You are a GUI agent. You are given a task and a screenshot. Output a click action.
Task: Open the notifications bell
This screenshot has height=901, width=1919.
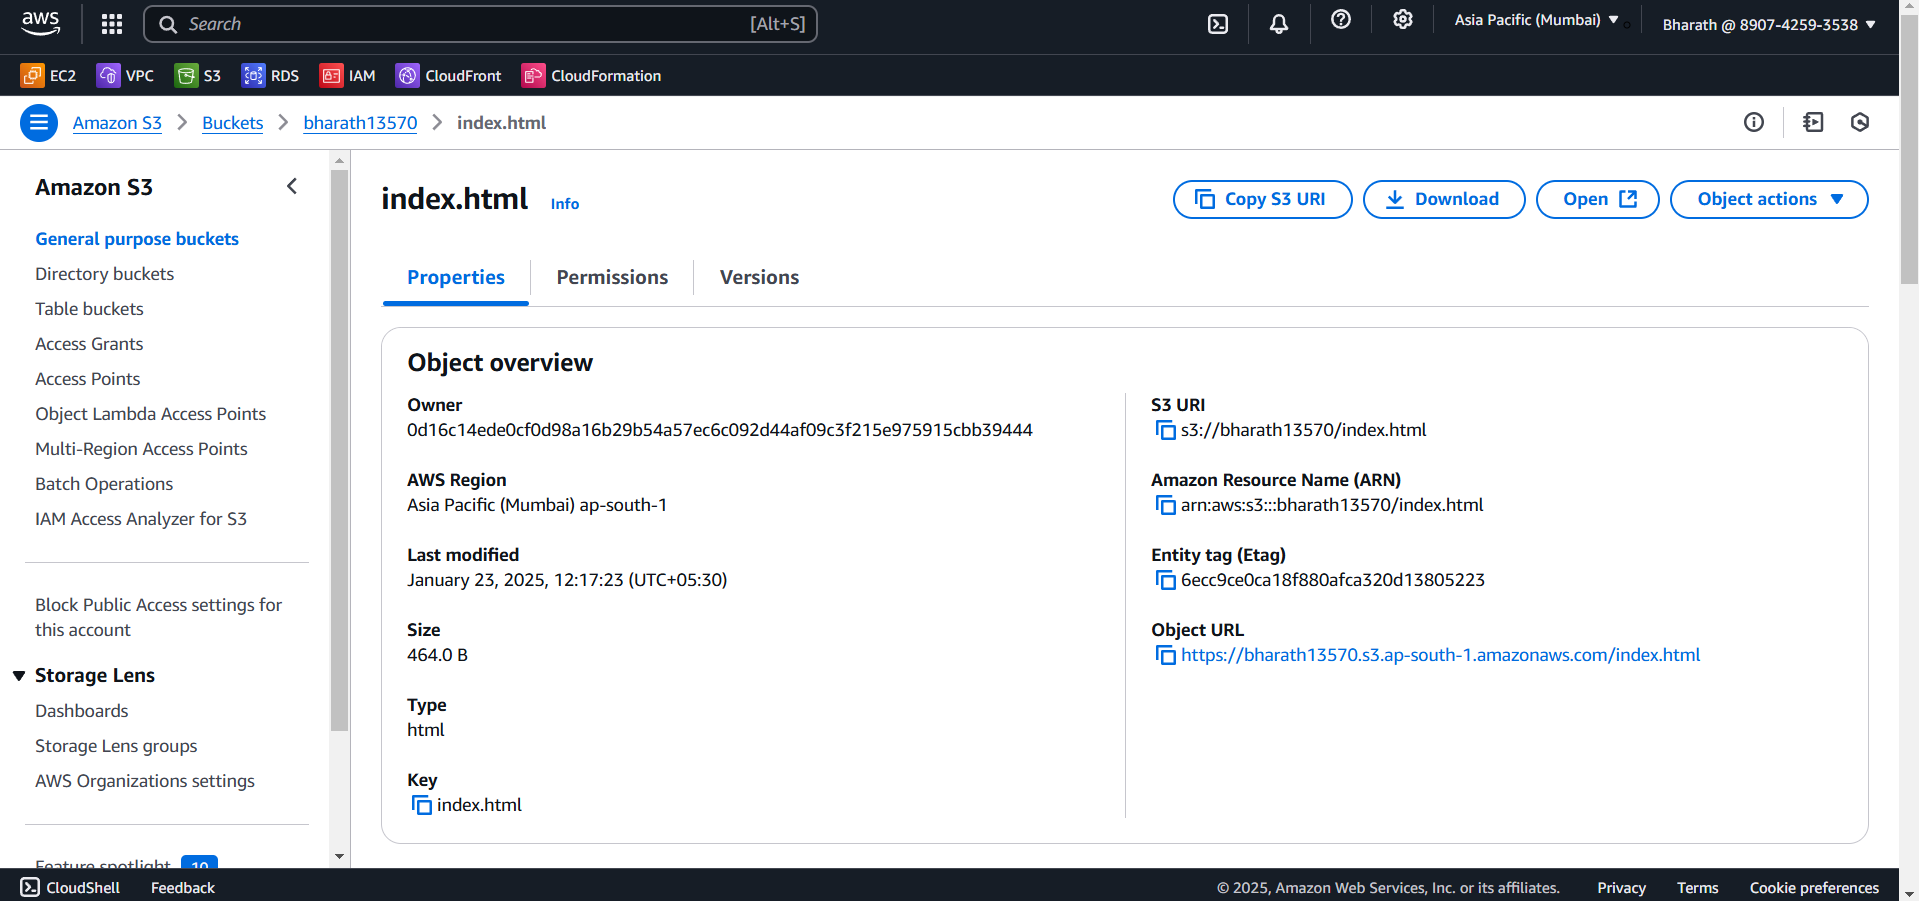click(x=1279, y=24)
